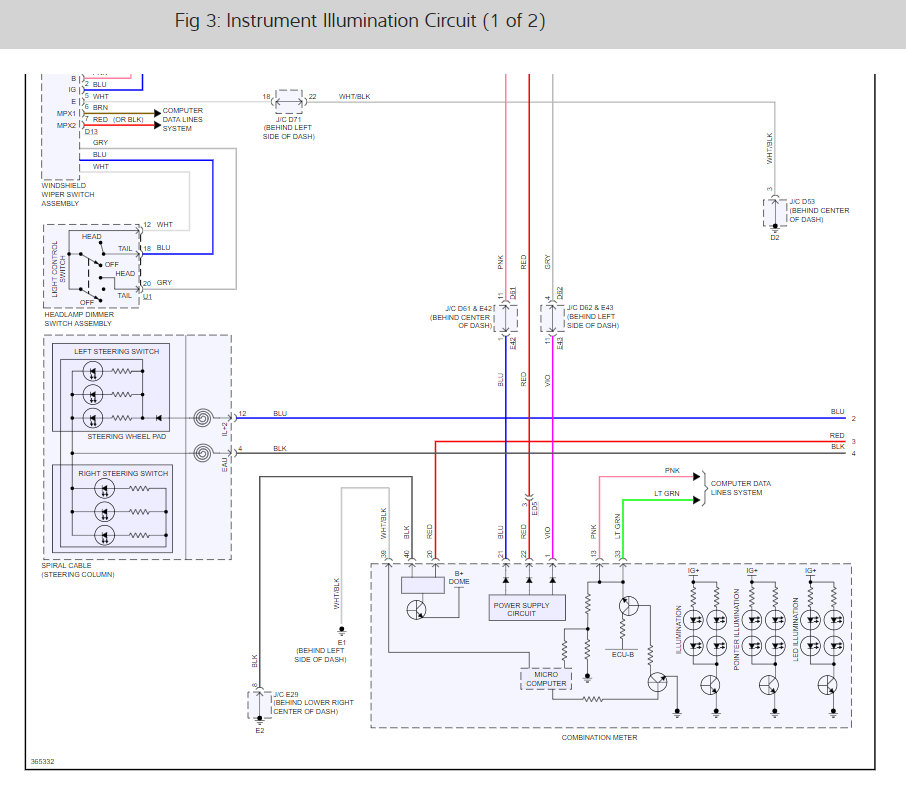Screen dimensions: 906x788
Task: Click the lower spiral cable coil symbol
Action: [x=203, y=453]
